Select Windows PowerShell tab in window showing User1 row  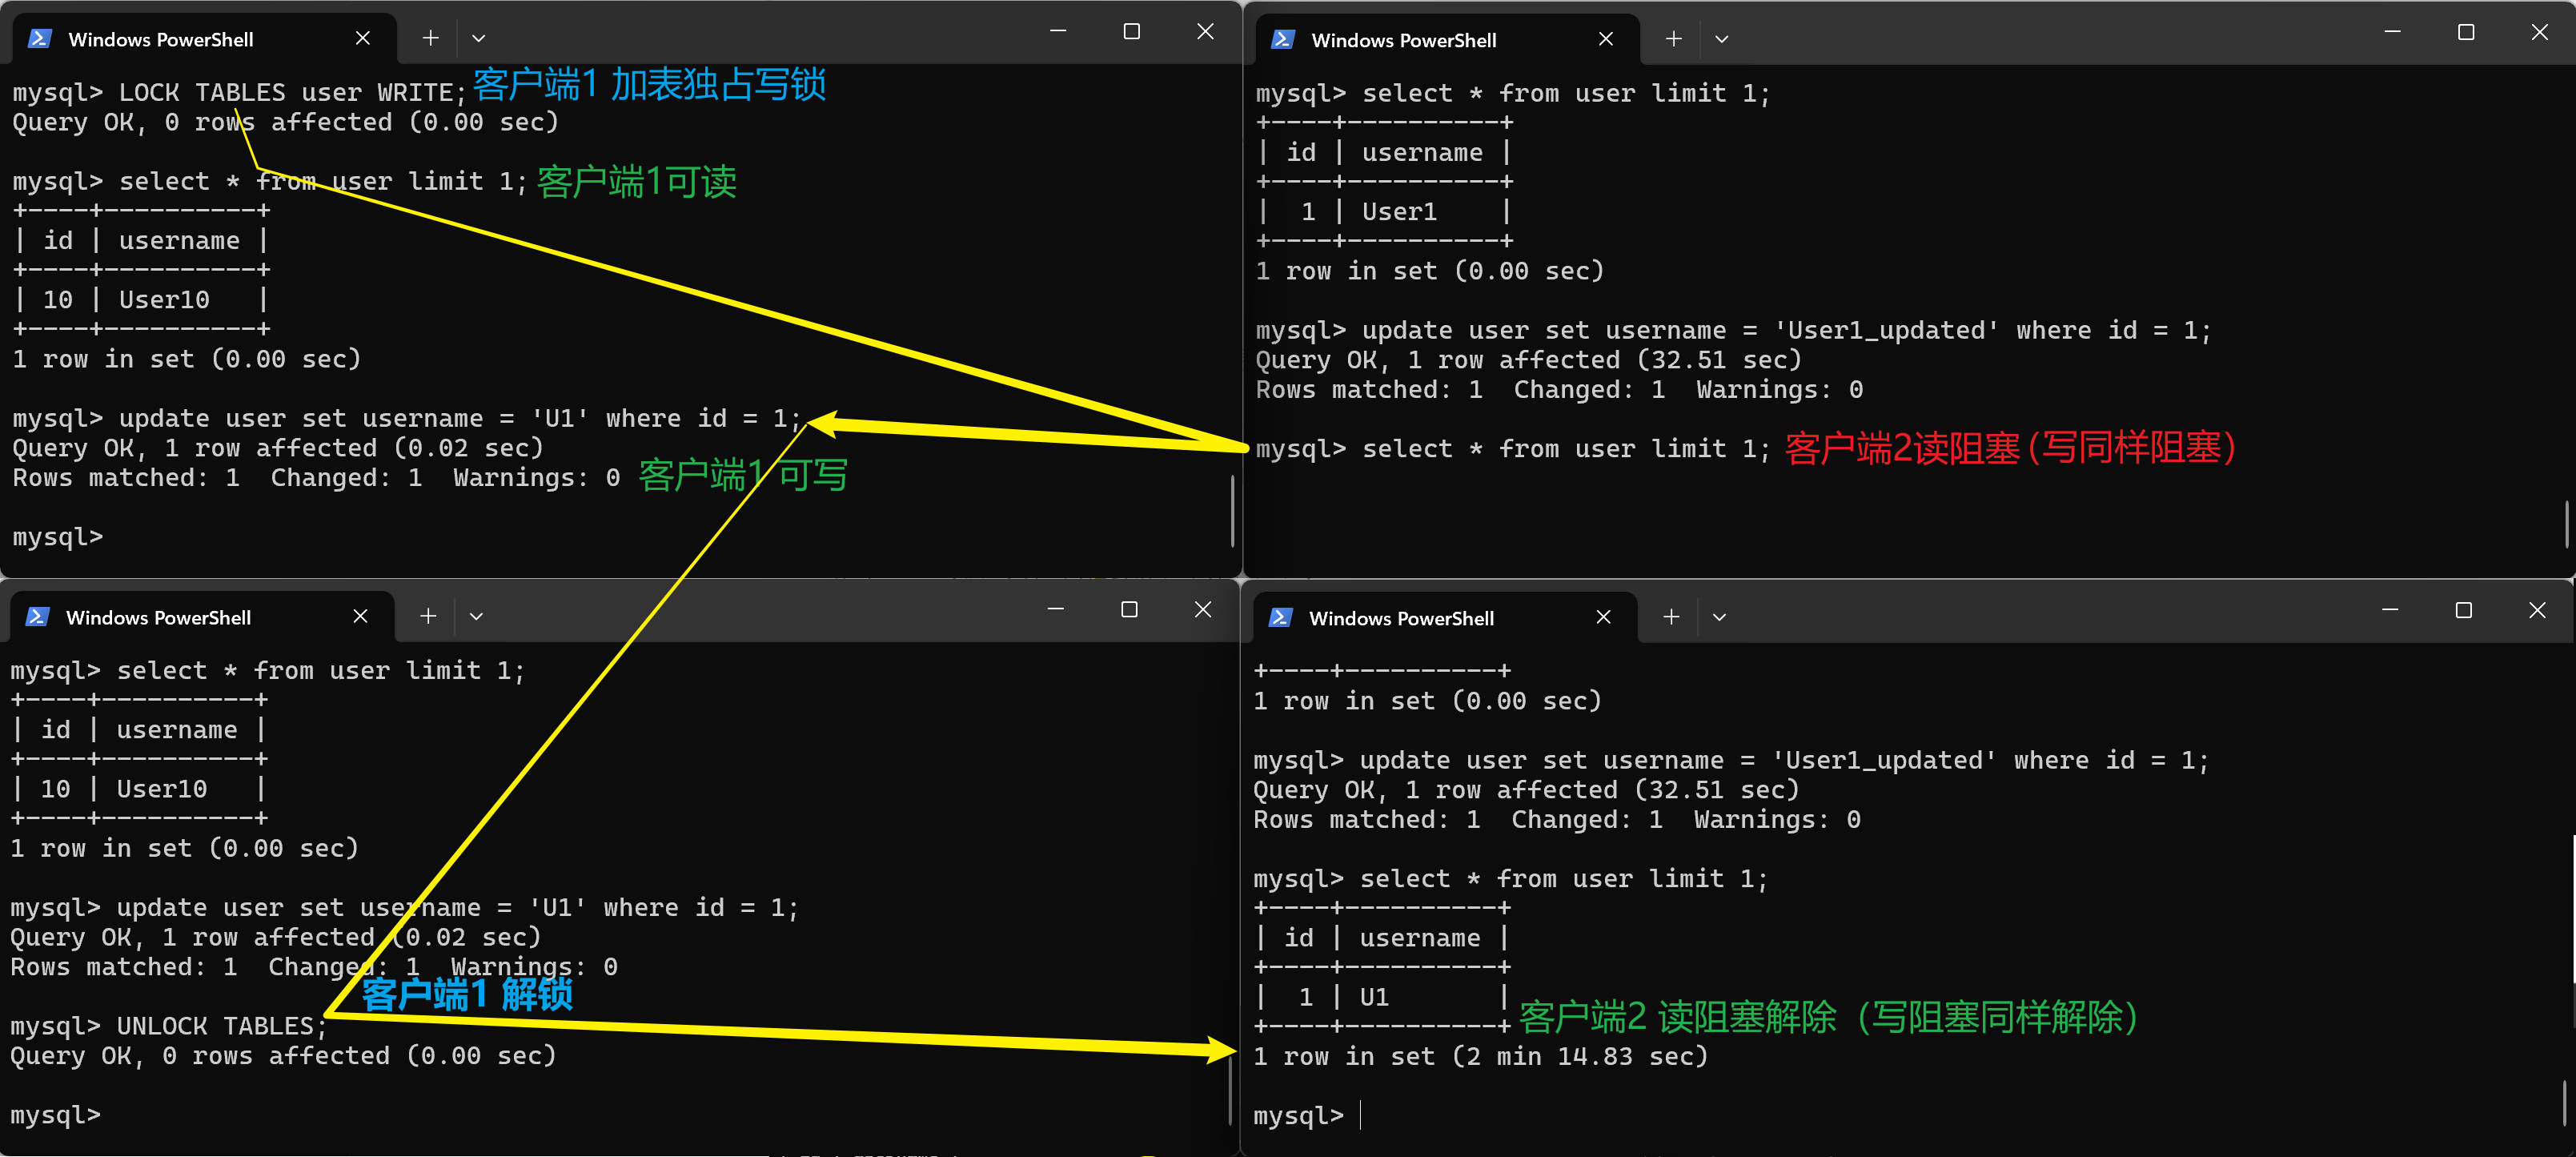[1448, 40]
